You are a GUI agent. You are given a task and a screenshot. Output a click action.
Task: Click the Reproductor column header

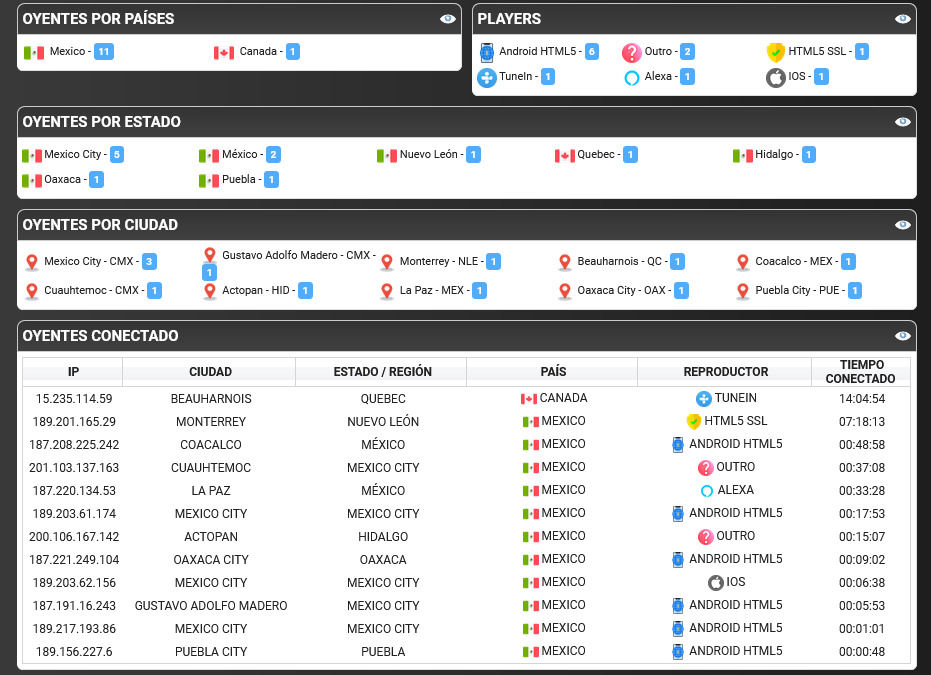[x=725, y=372]
